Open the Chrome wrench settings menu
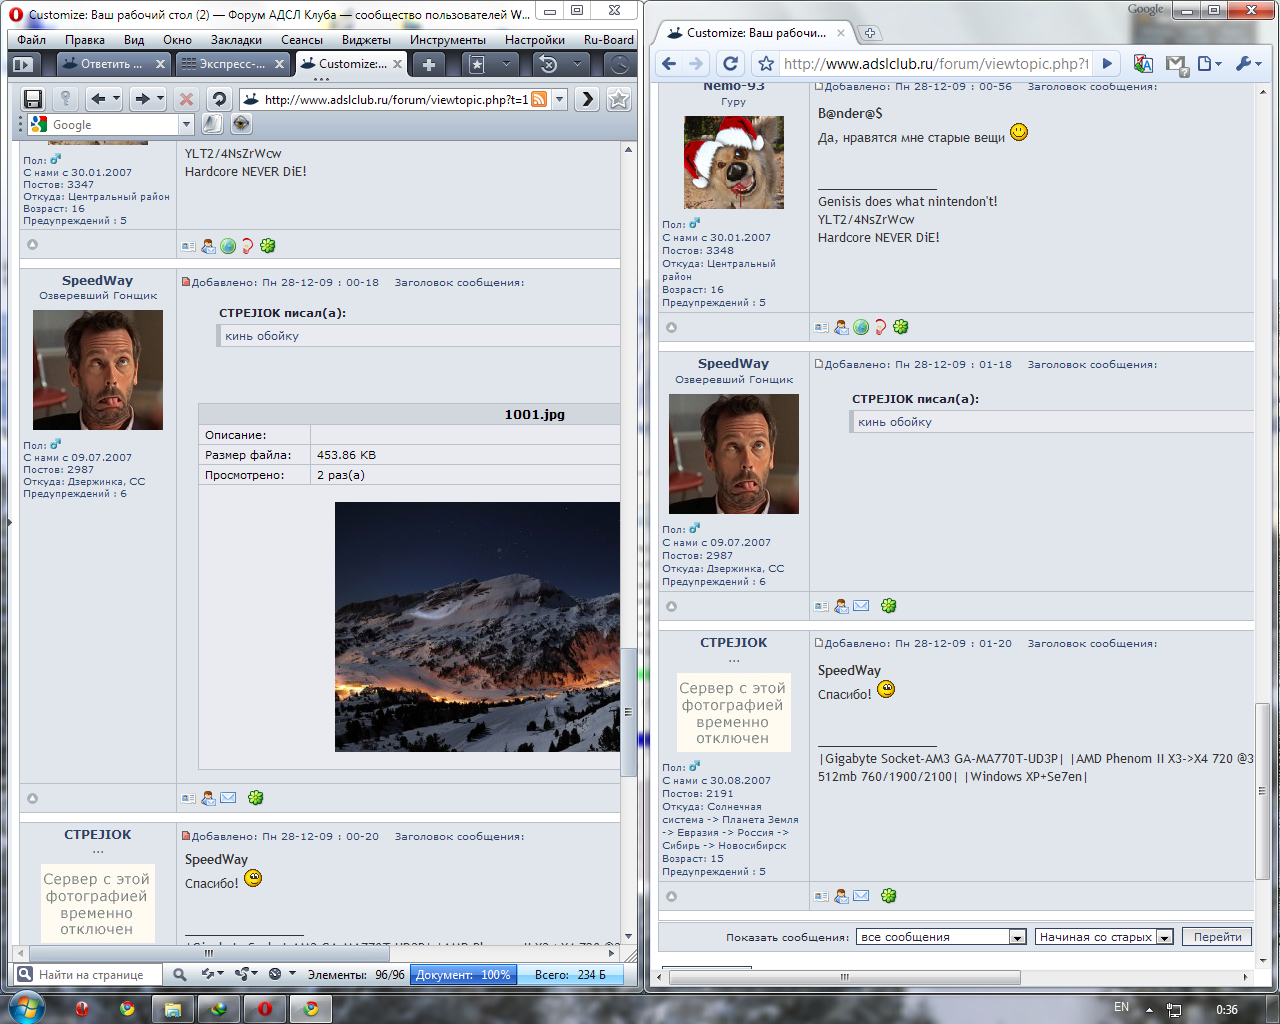Image resolution: width=1280 pixels, height=1024 pixels. 1247,64
